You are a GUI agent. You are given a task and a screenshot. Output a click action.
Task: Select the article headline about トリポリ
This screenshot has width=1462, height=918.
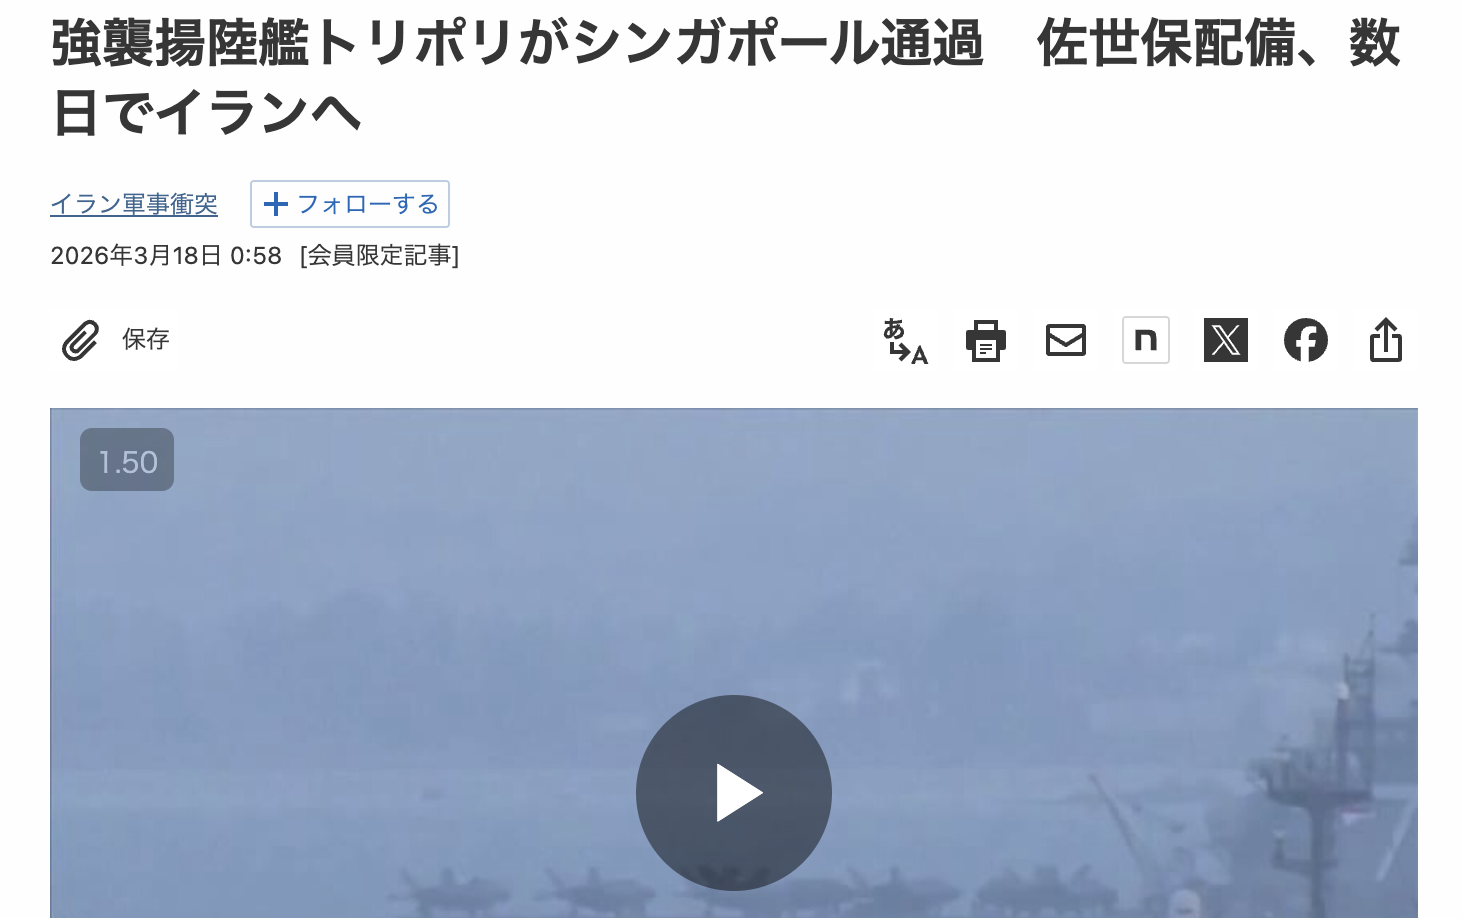click(x=725, y=78)
